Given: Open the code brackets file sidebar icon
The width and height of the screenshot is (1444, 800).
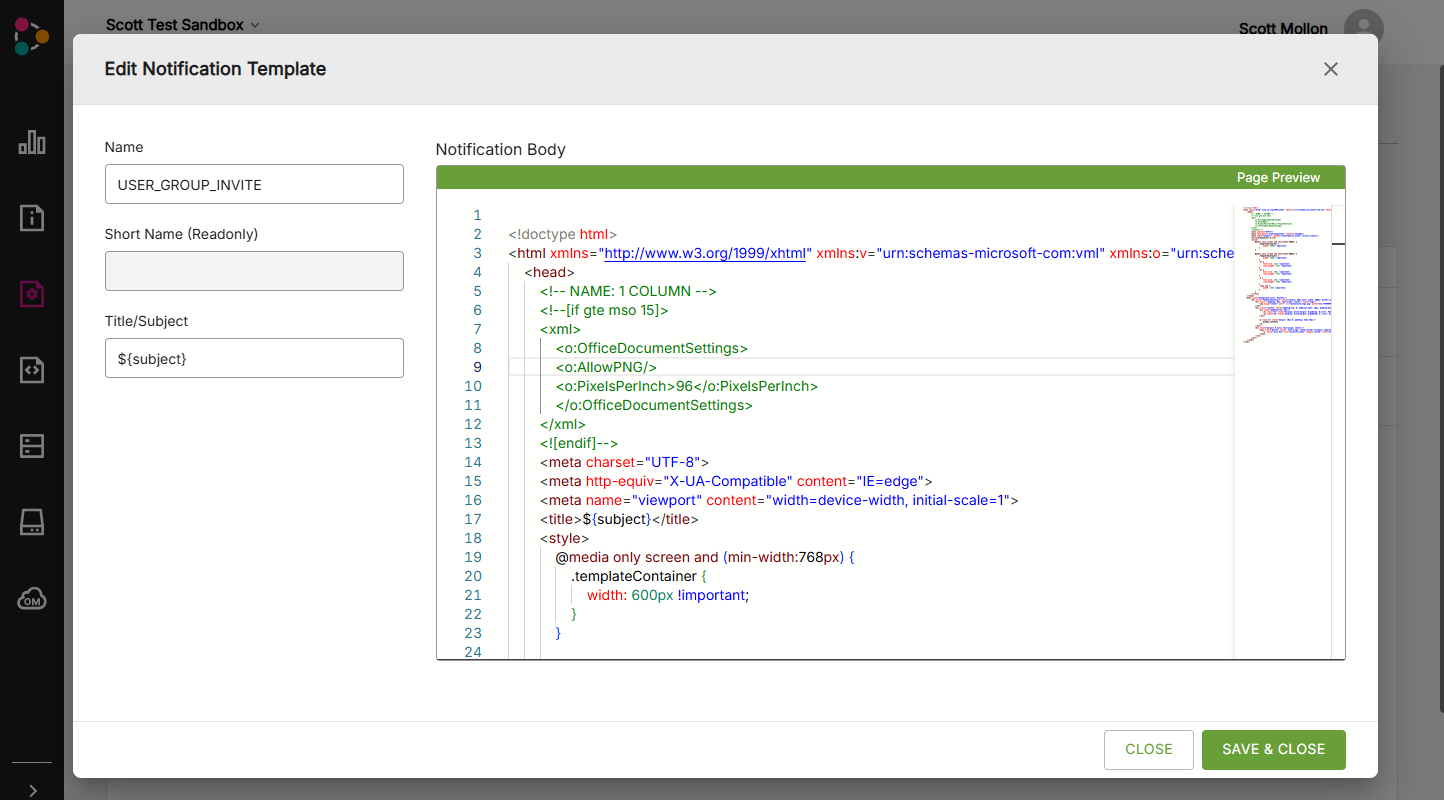Looking at the screenshot, I should [32, 370].
